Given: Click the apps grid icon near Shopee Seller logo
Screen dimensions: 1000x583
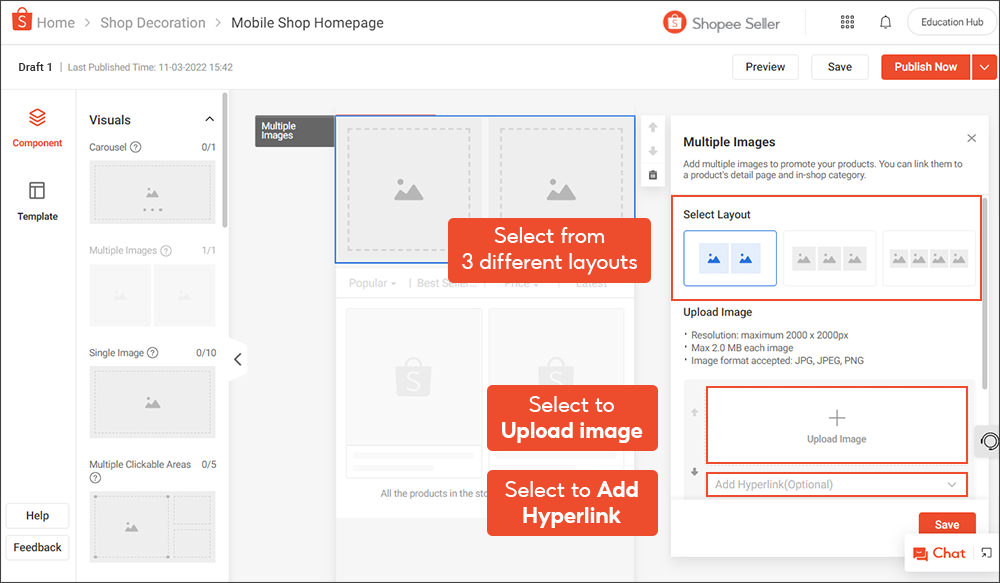Looking at the screenshot, I should (847, 21).
